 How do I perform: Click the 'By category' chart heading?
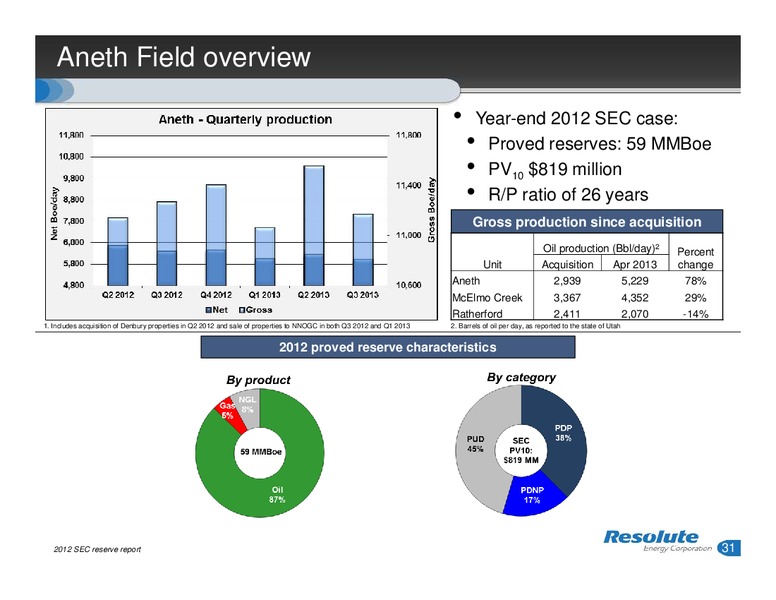(x=521, y=377)
